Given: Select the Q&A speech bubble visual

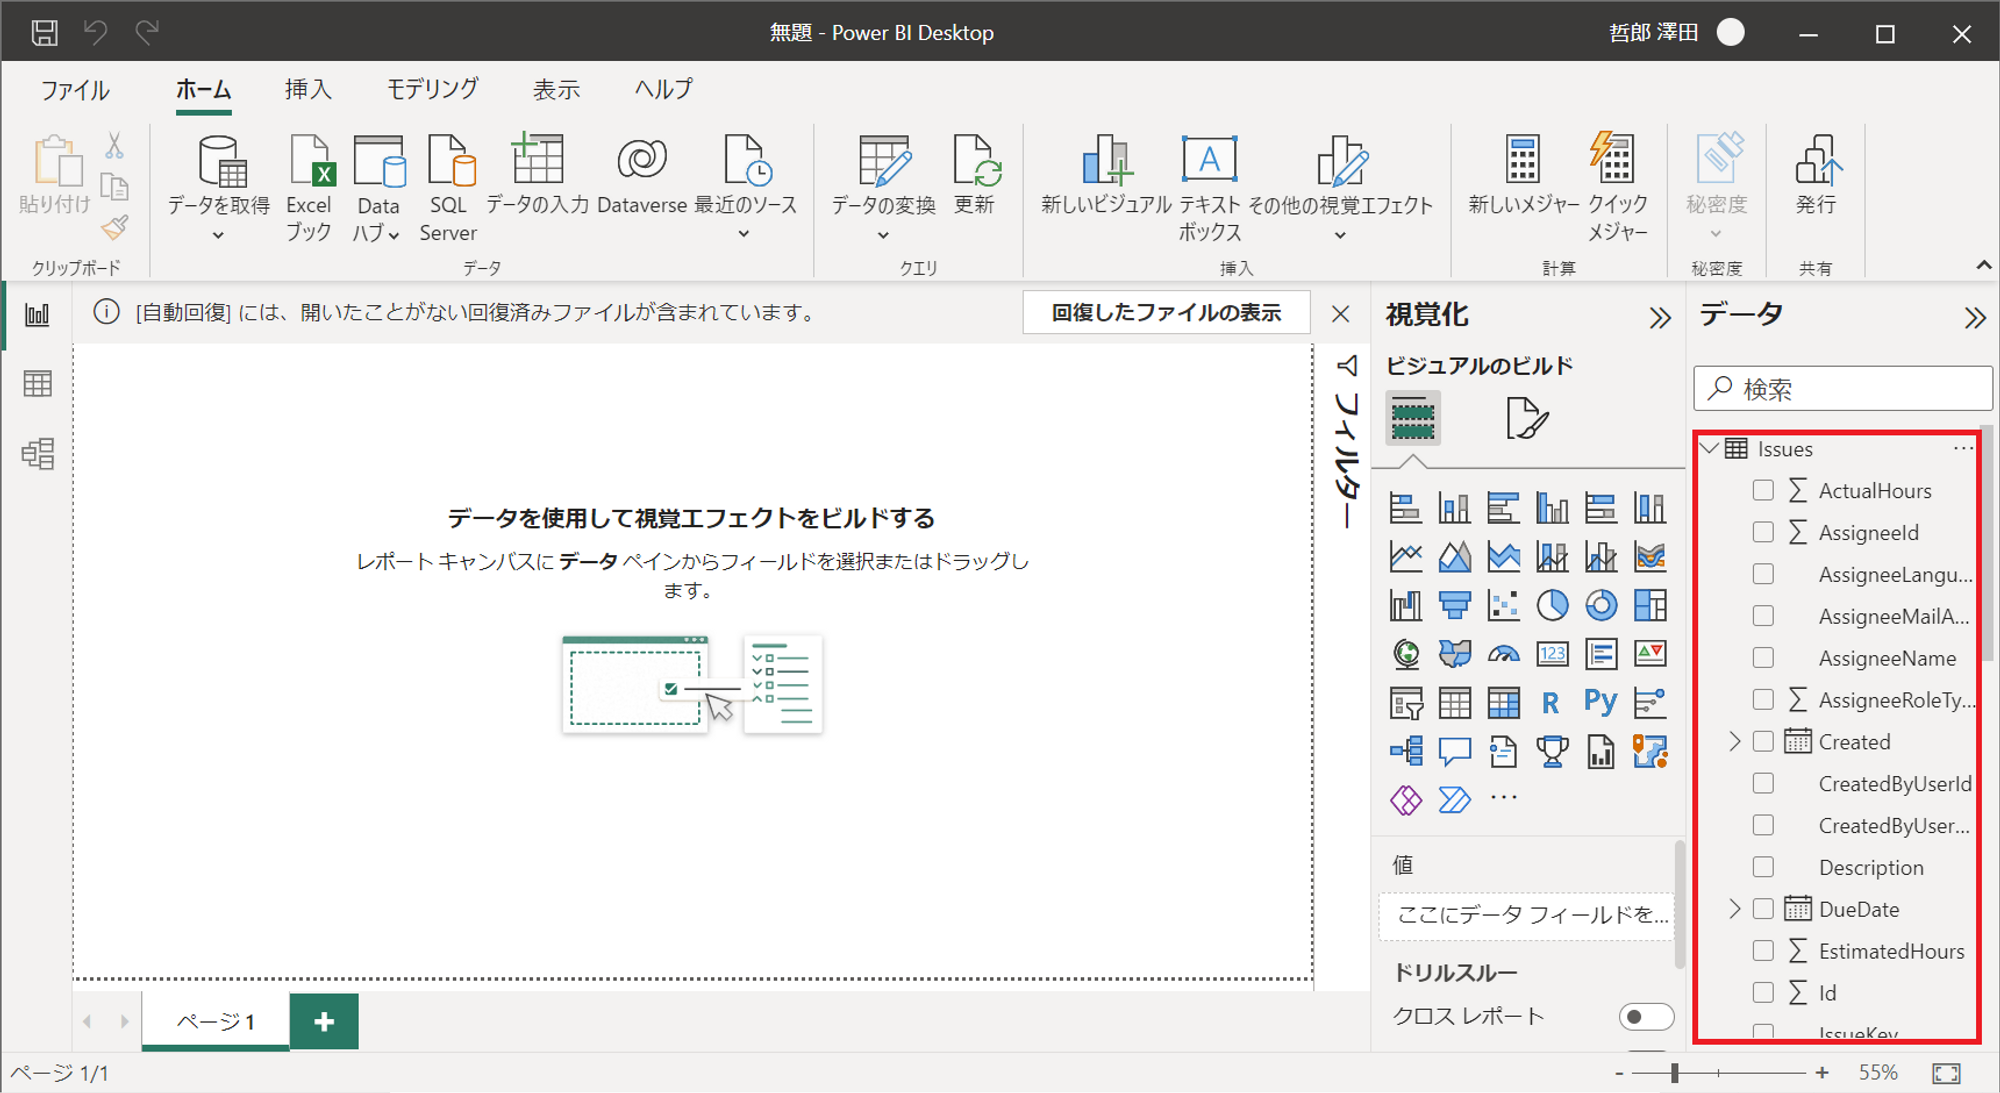Looking at the screenshot, I should [x=1454, y=751].
